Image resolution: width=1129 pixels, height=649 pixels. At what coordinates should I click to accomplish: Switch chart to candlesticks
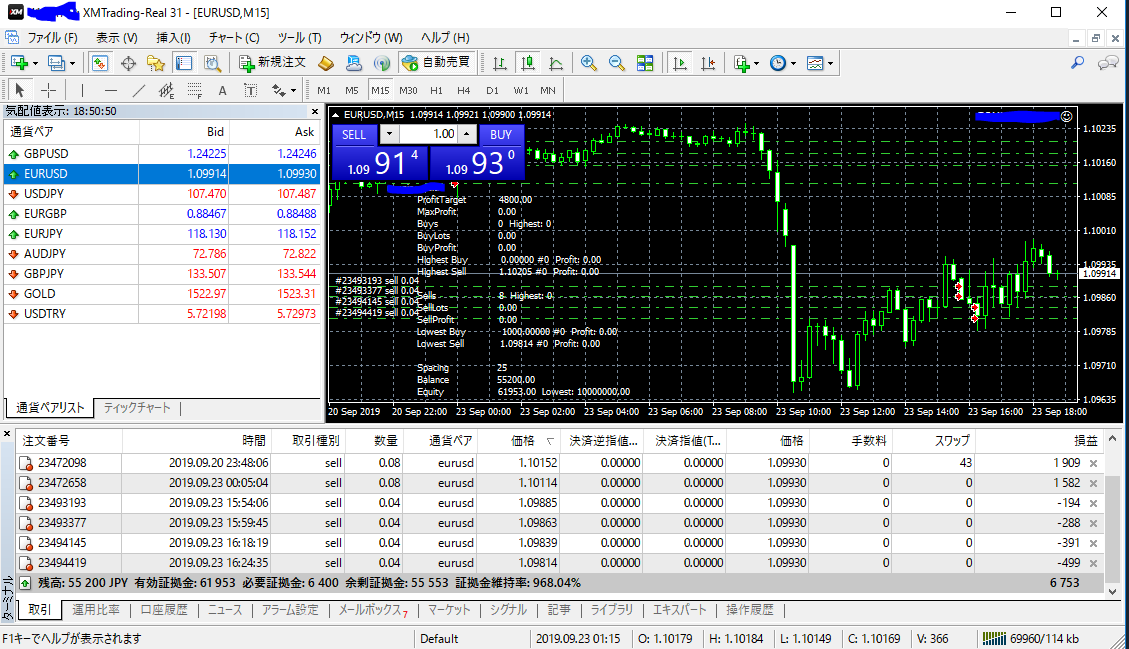pos(528,63)
